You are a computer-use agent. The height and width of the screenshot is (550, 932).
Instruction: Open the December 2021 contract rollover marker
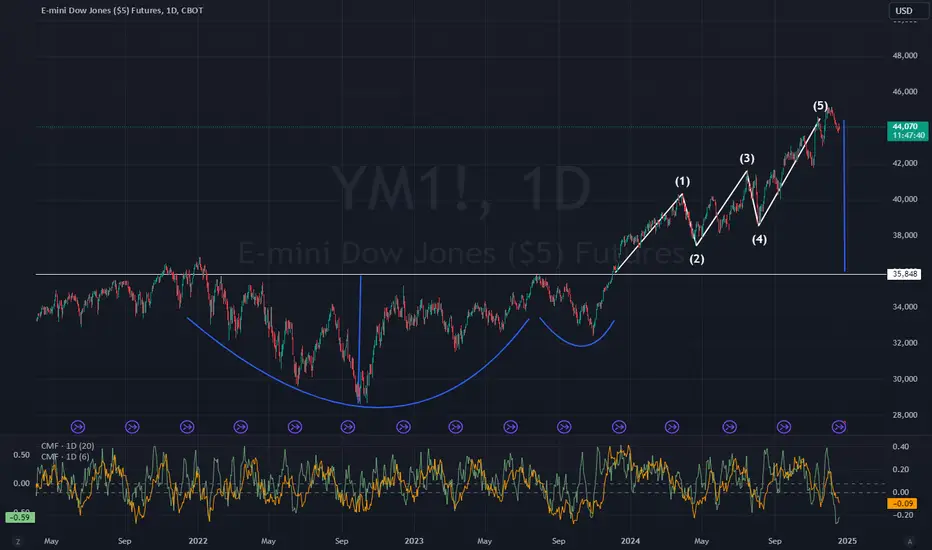(187, 426)
